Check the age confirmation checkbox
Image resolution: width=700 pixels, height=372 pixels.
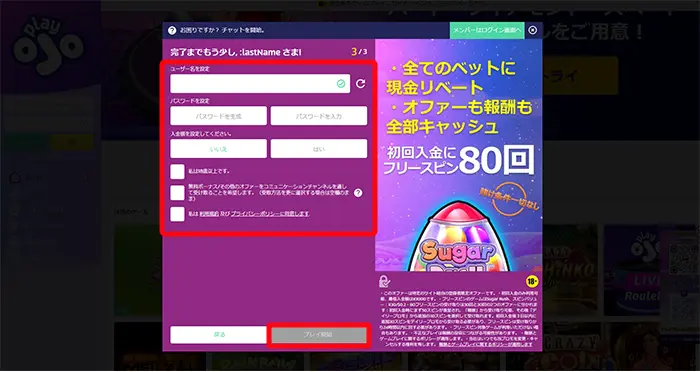[x=177, y=171]
